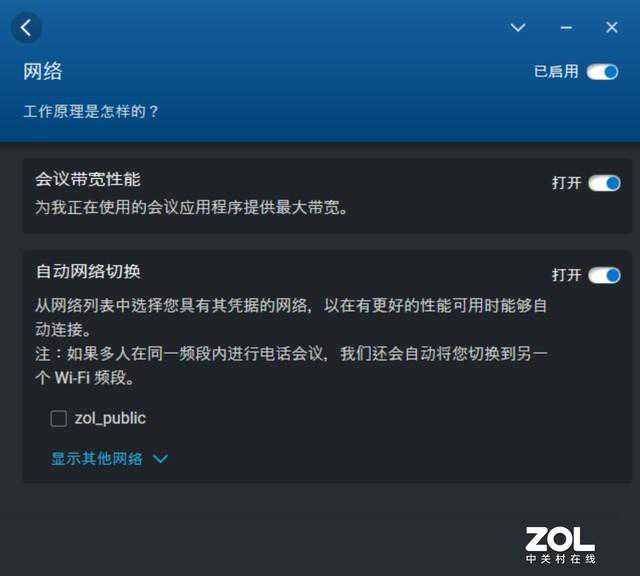Check the zol_public network checkbox
Image resolution: width=640 pixels, height=576 pixels.
click(x=59, y=418)
